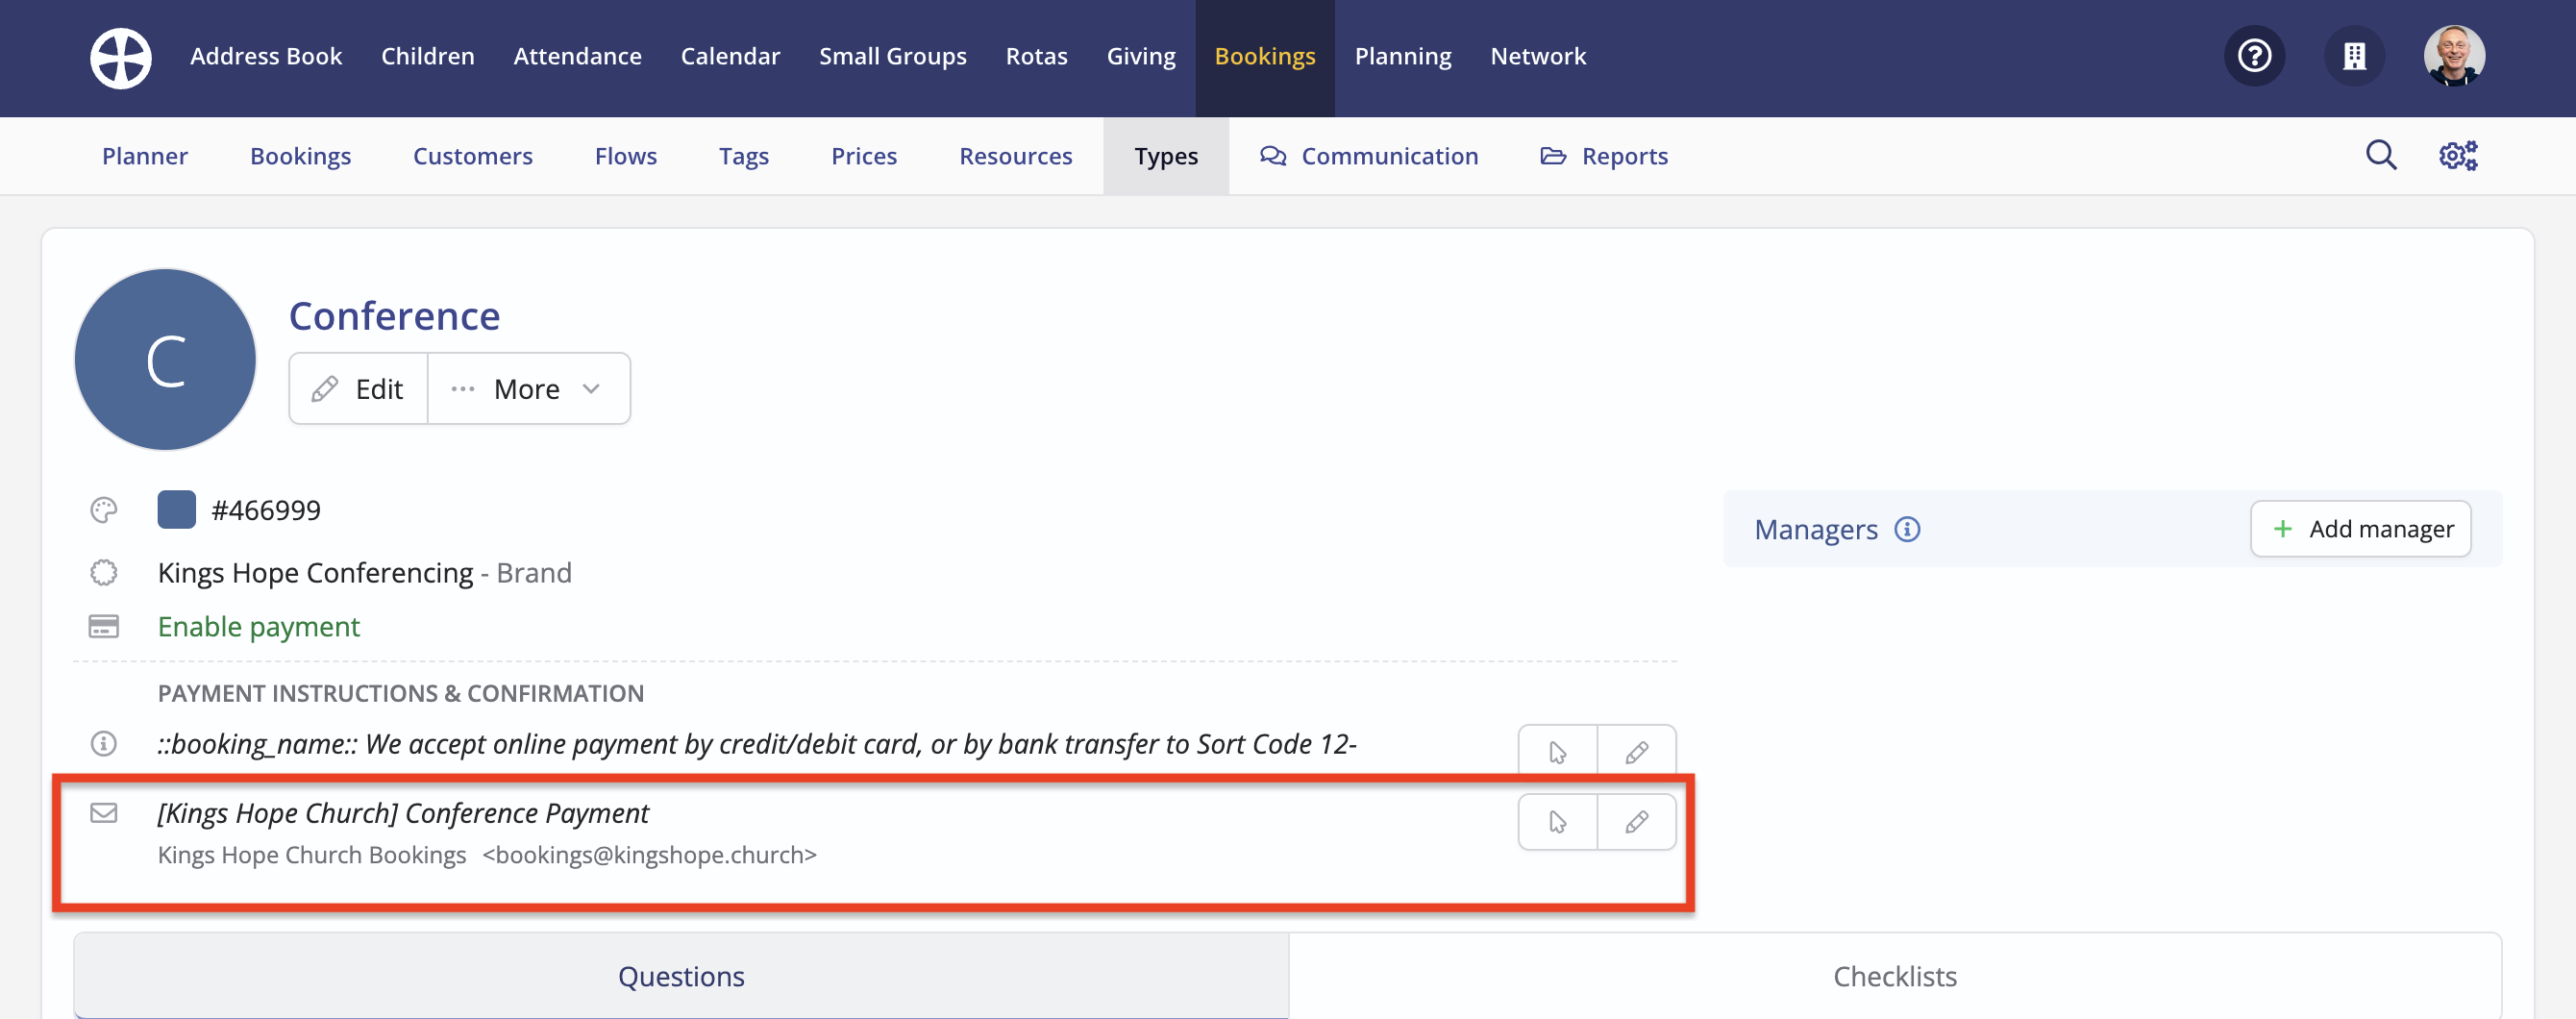Click the payment card icon

tap(104, 626)
